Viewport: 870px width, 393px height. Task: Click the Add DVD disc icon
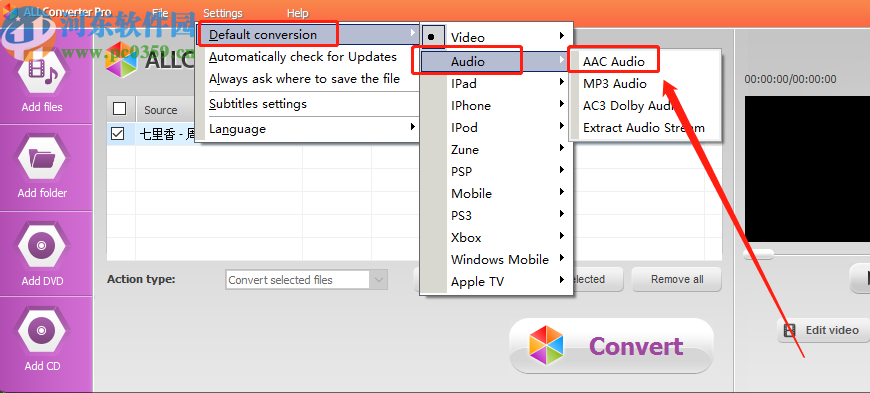click(42, 245)
